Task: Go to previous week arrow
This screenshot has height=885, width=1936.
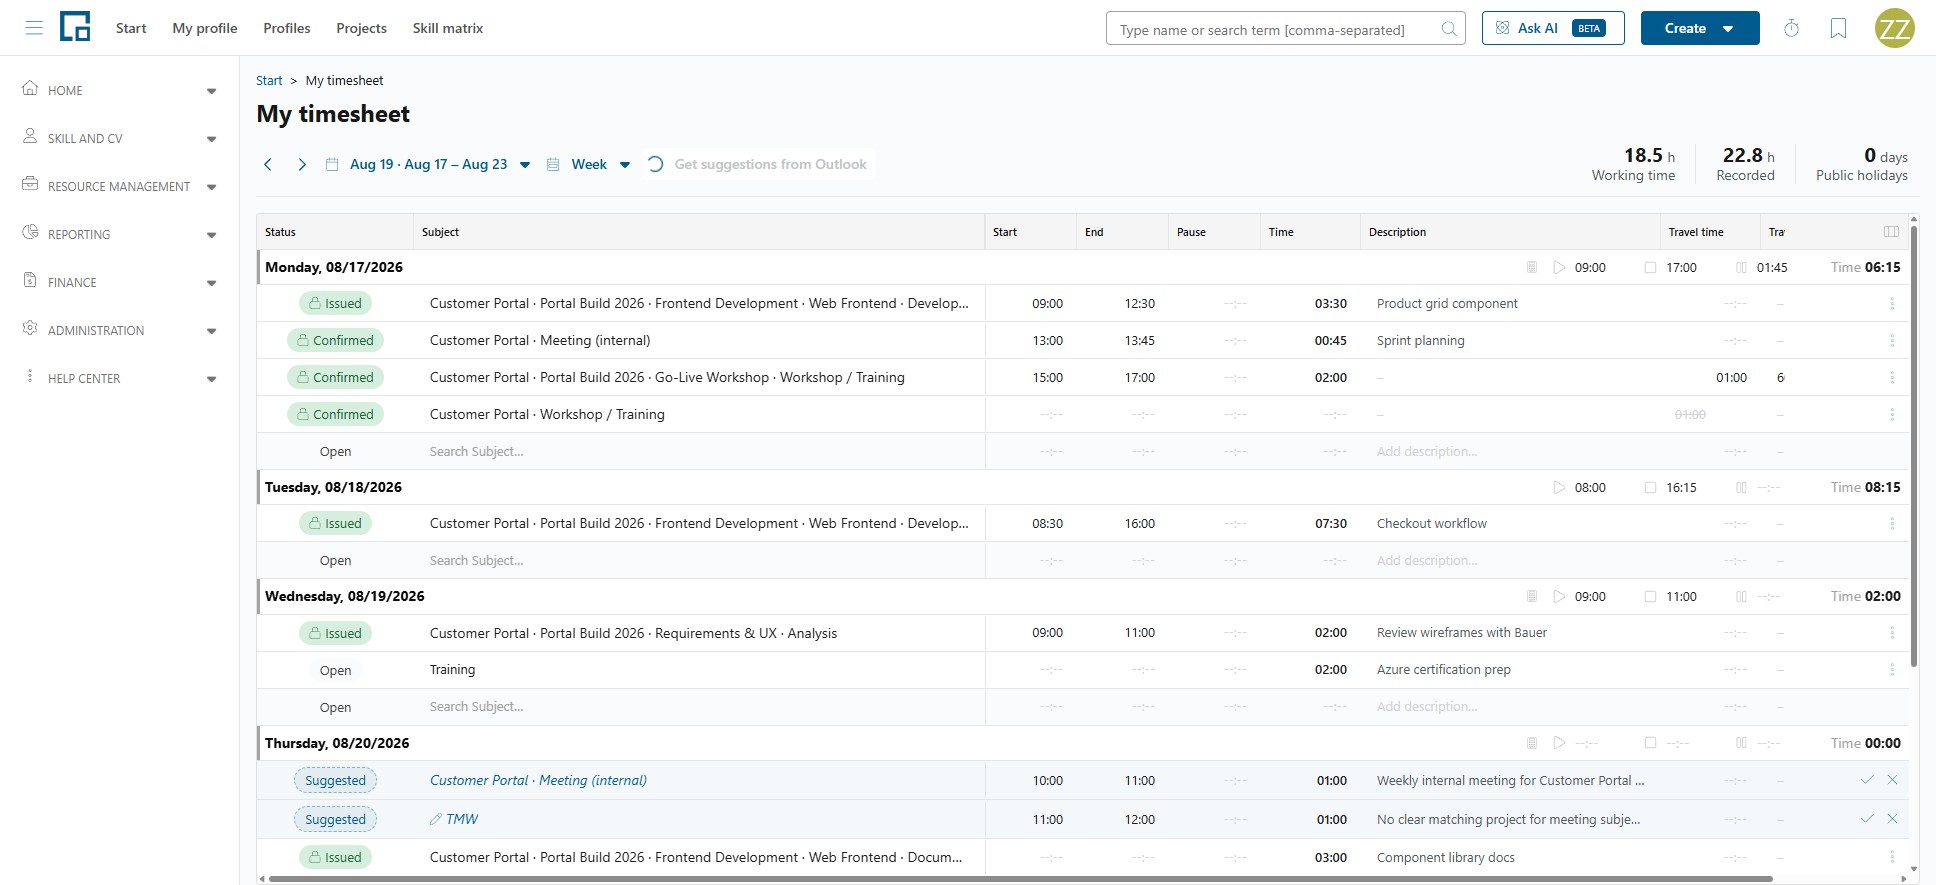Action: [268, 164]
